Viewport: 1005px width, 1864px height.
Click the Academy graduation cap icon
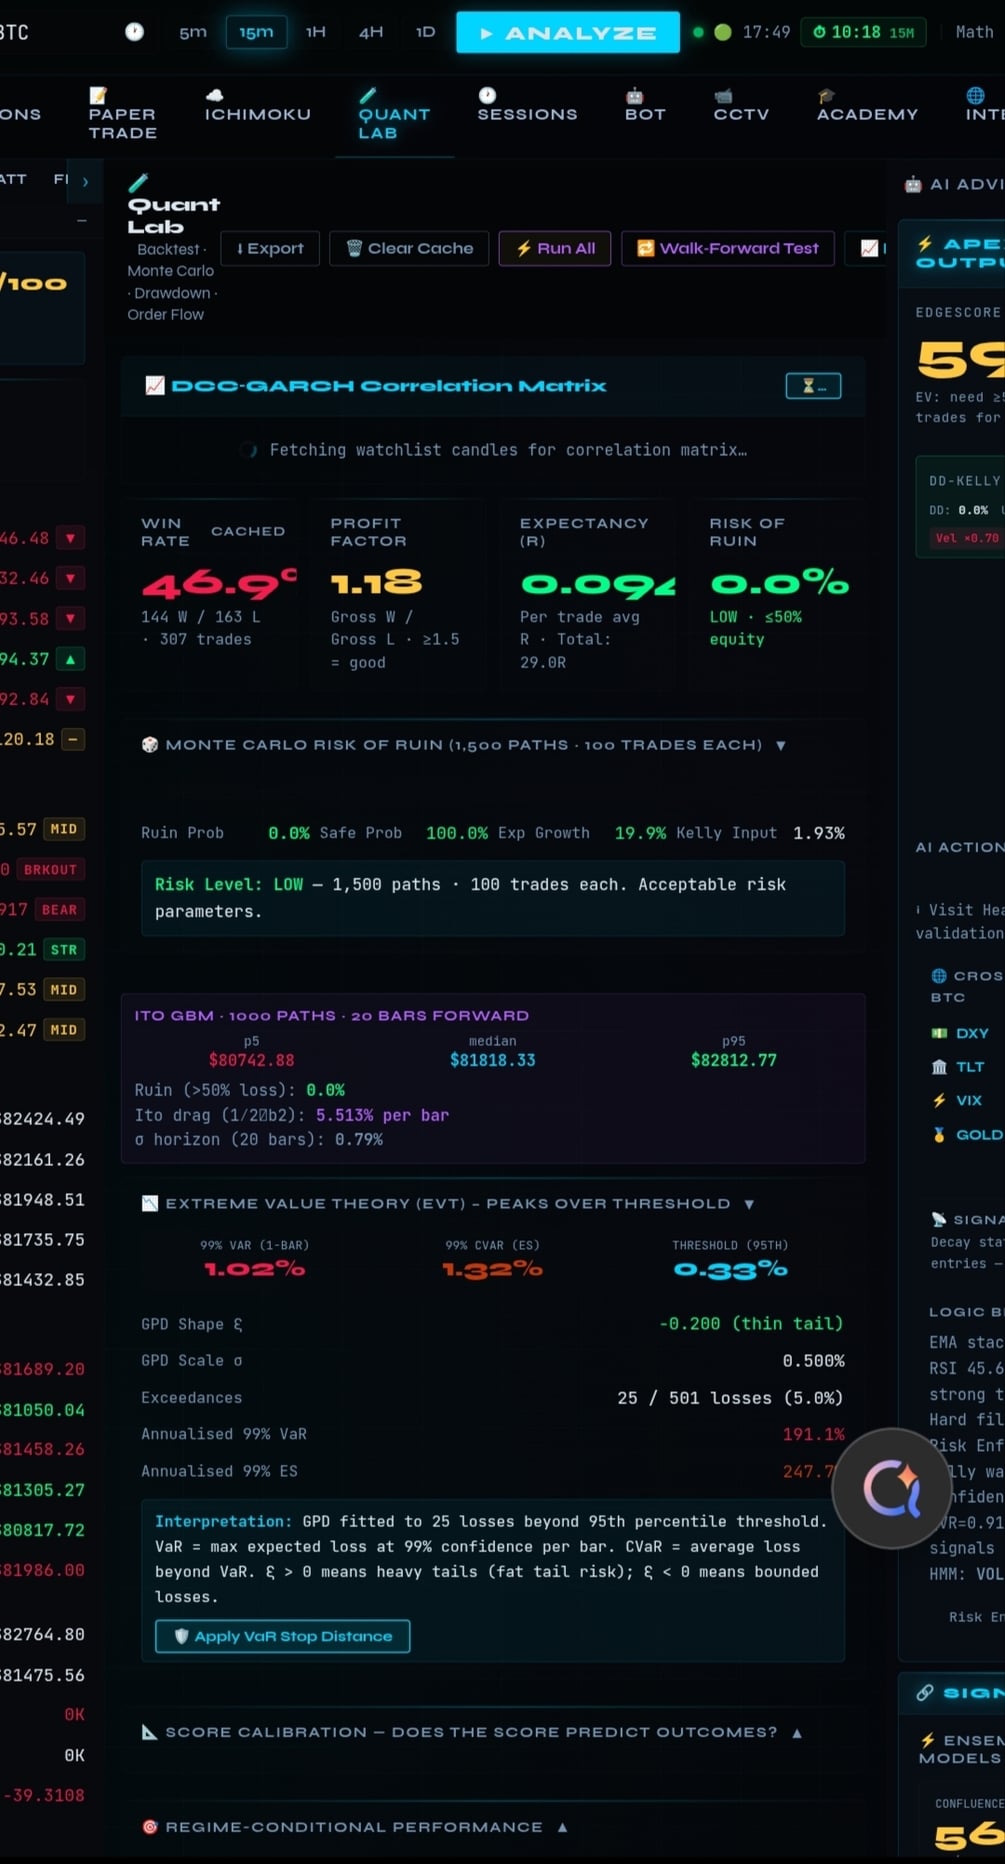pos(826,96)
